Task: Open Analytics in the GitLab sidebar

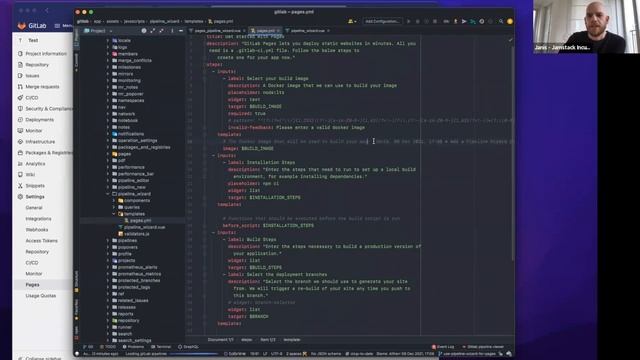Action: click(35, 164)
